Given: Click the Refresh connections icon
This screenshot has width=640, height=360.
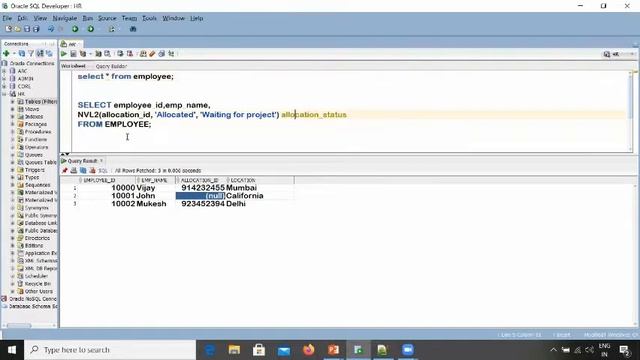Looking at the screenshot, I should (x=22, y=53).
